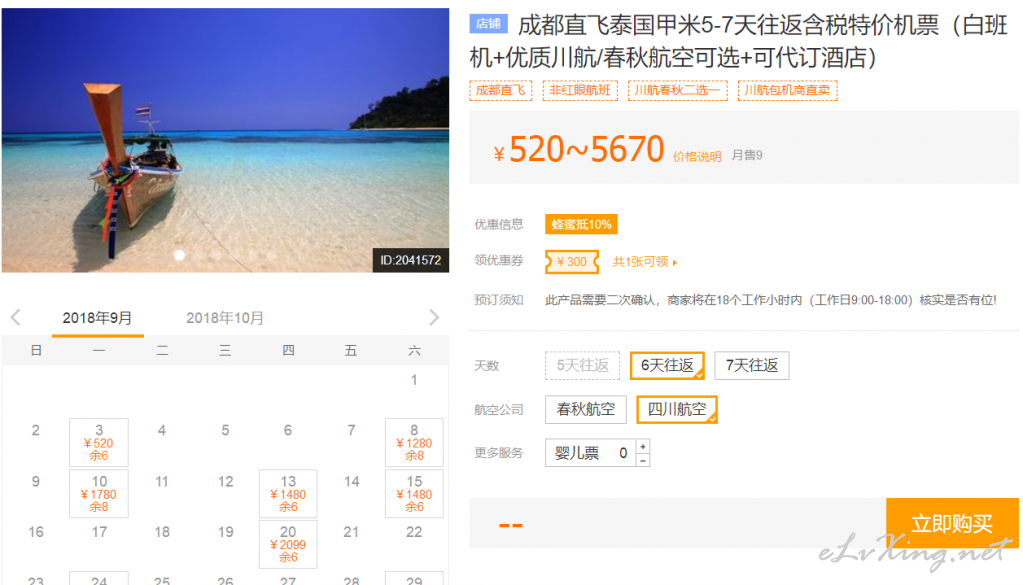
Task: Open the 价格说明 price explanation link
Action: [x=697, y=157]
